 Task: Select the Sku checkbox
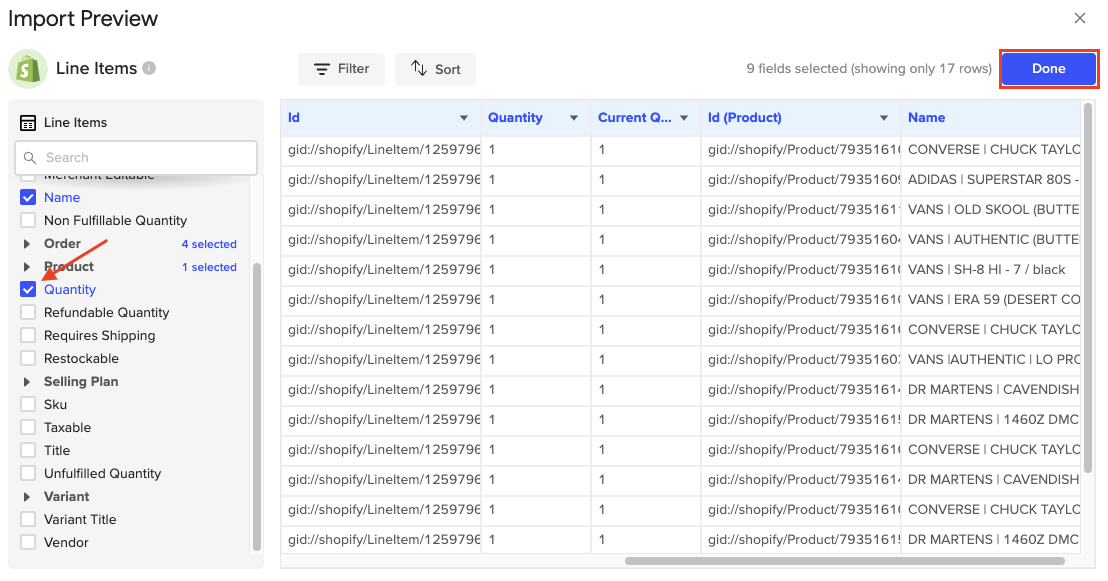pos(28,404)
